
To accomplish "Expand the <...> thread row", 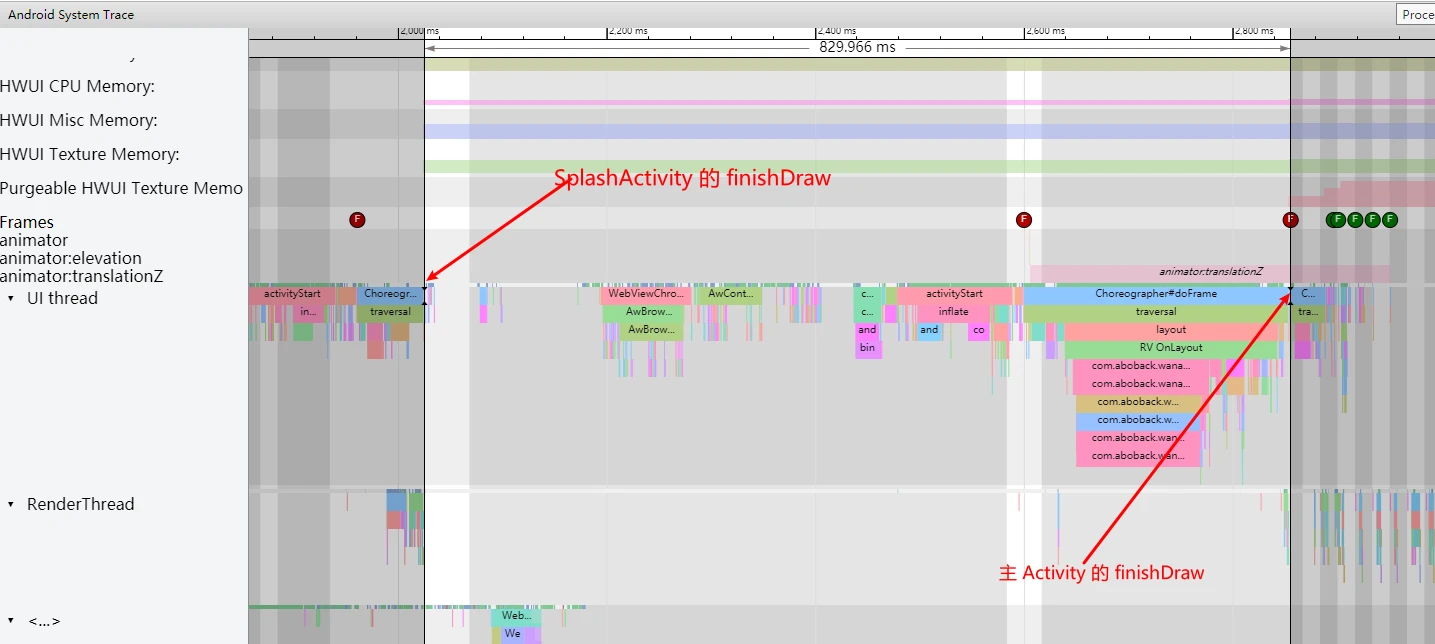I will 11,622.
